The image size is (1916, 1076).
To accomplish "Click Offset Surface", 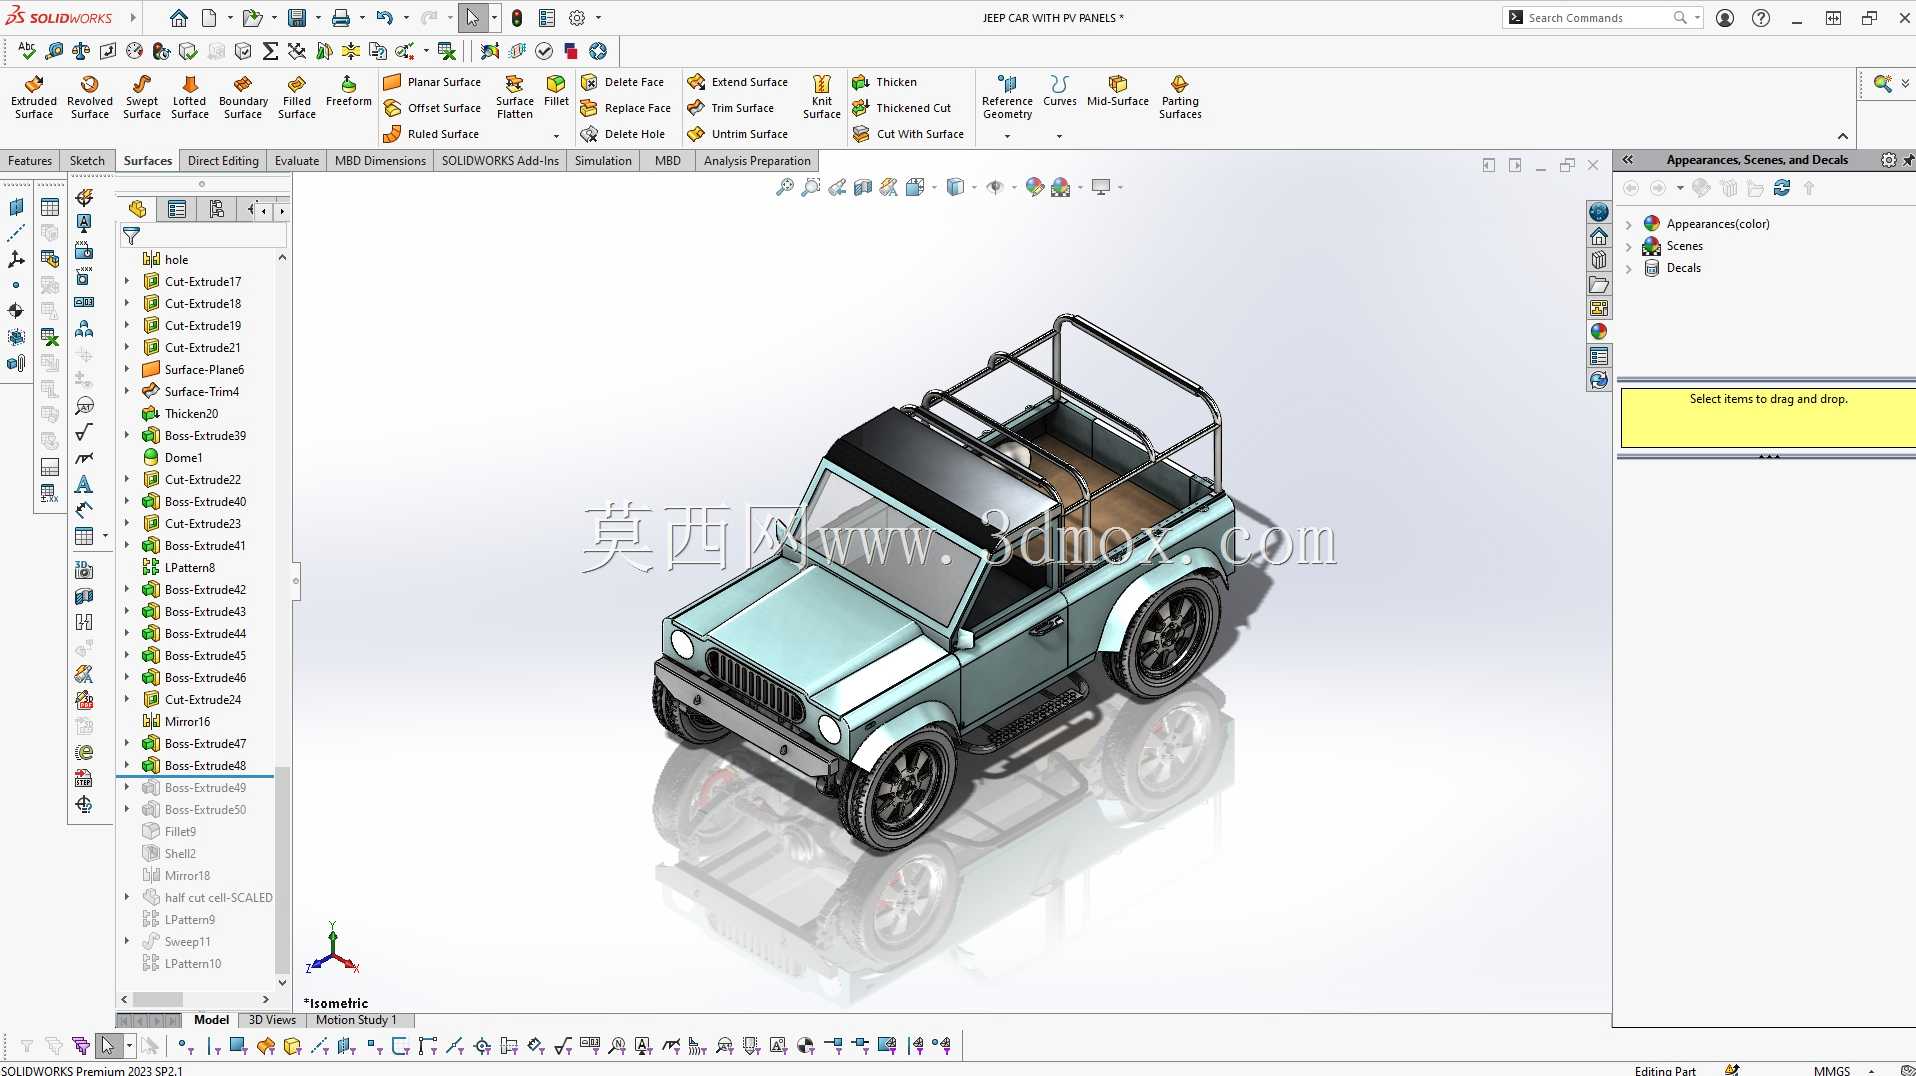I will point(432,108).
